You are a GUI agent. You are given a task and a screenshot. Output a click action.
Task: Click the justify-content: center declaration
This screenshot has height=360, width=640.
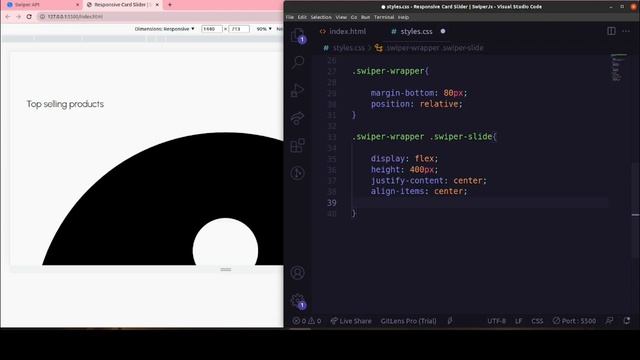429,180
